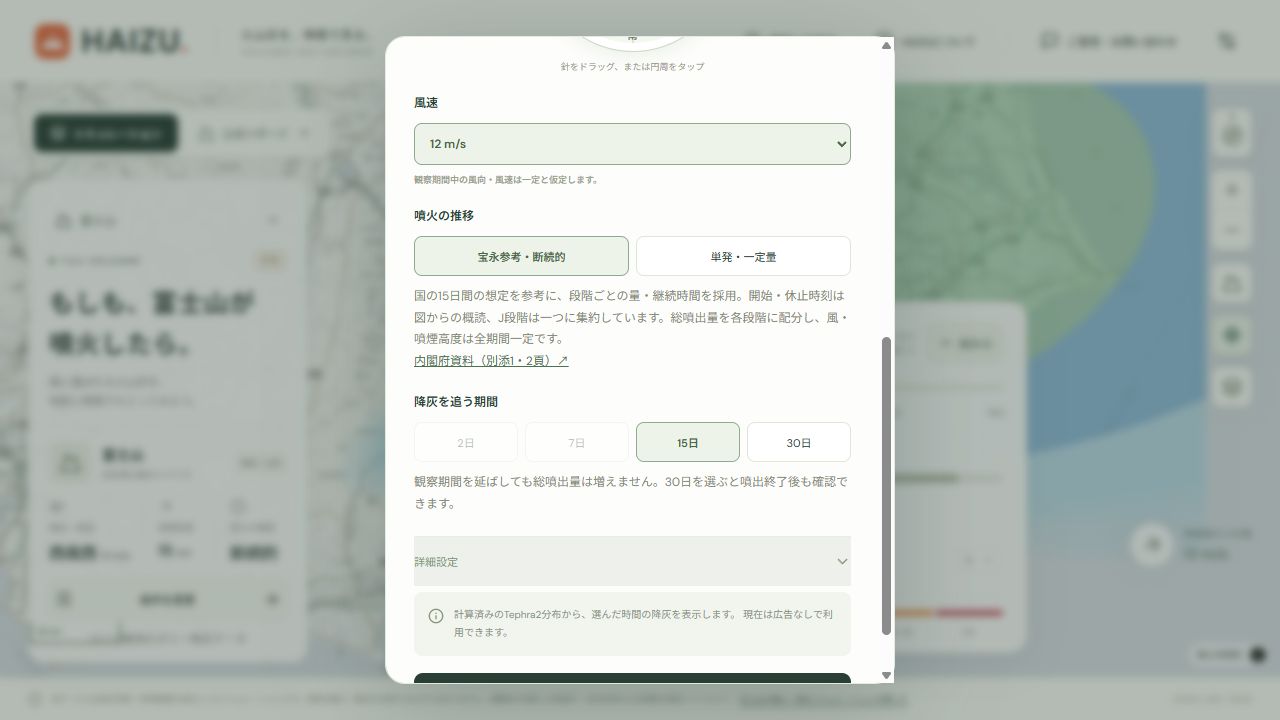Click the 風速 label

coord(426,103)
